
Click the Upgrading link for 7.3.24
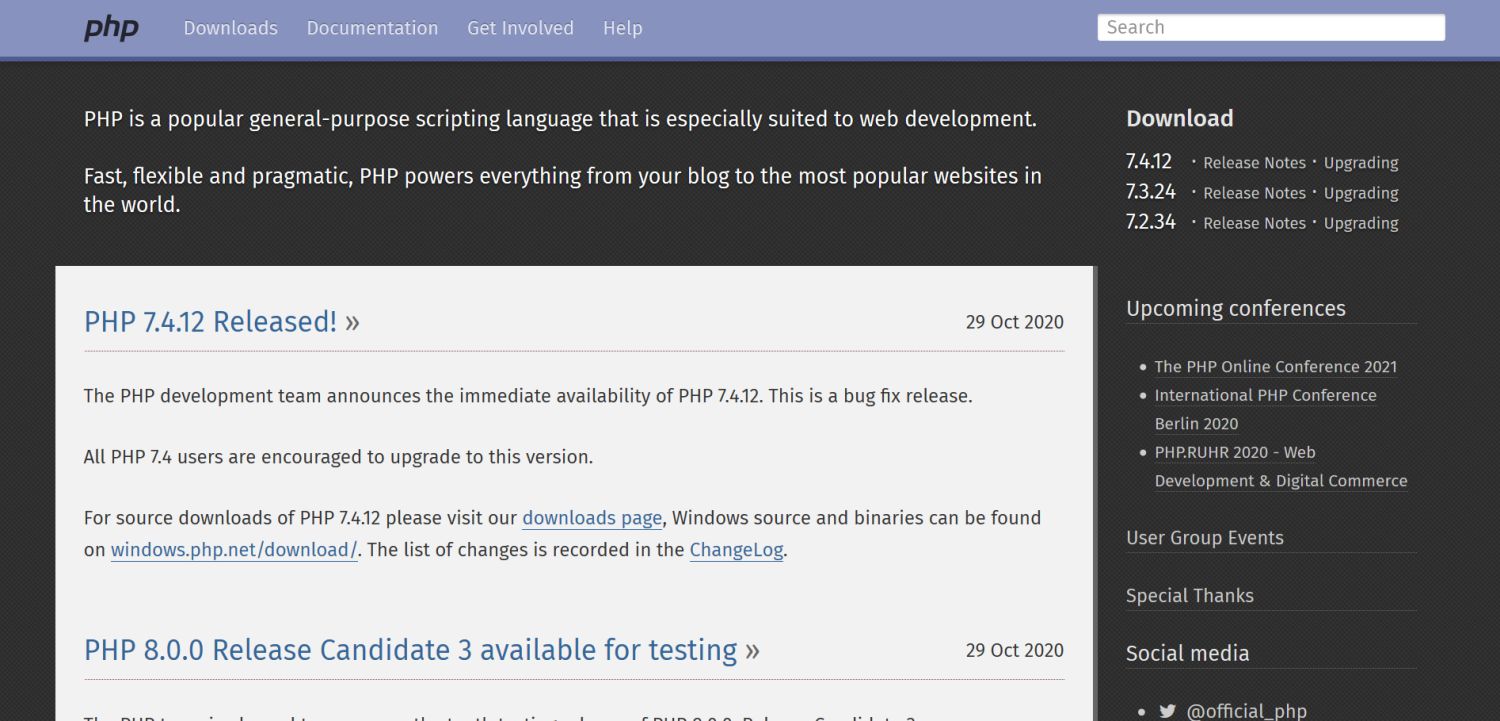(1360, 192)
